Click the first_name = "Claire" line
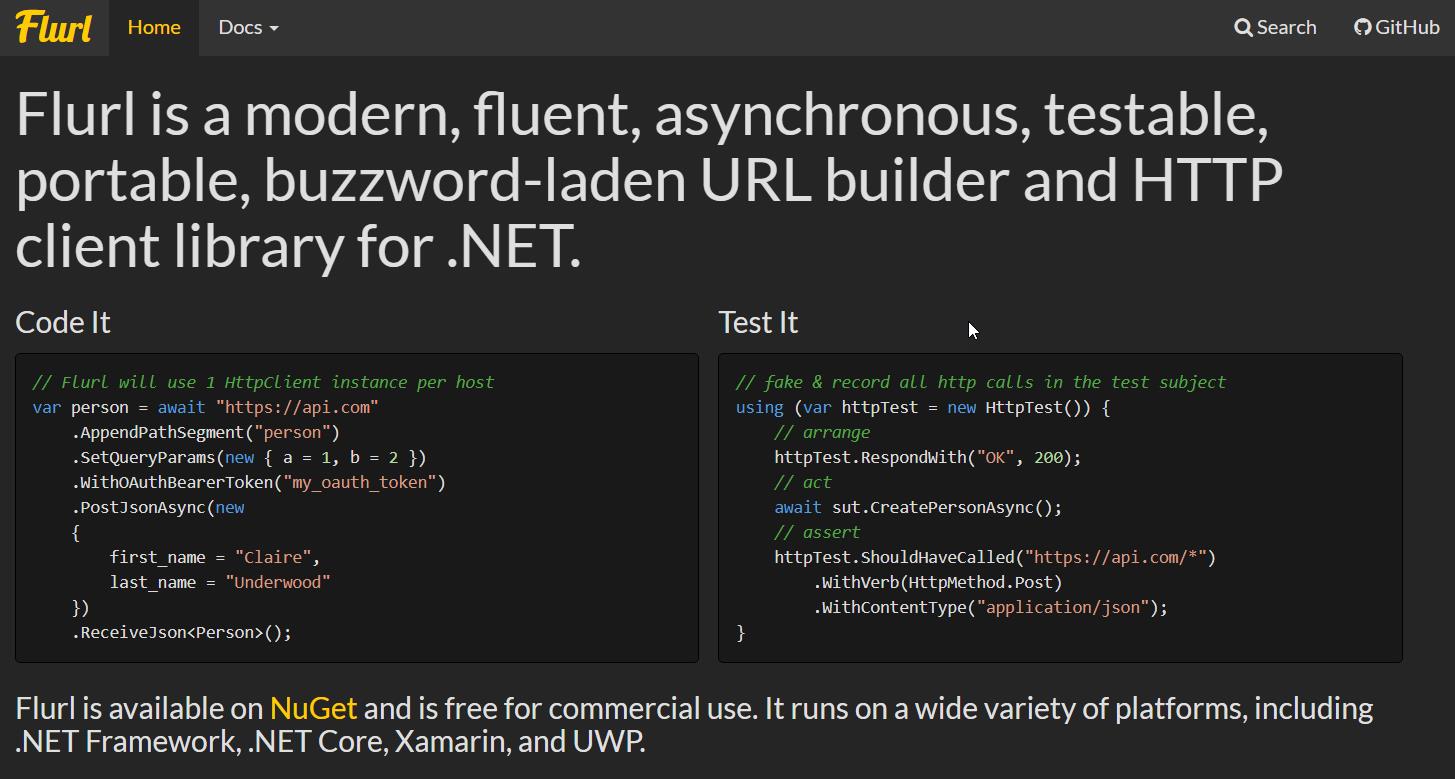 click(x=215, y=557)
